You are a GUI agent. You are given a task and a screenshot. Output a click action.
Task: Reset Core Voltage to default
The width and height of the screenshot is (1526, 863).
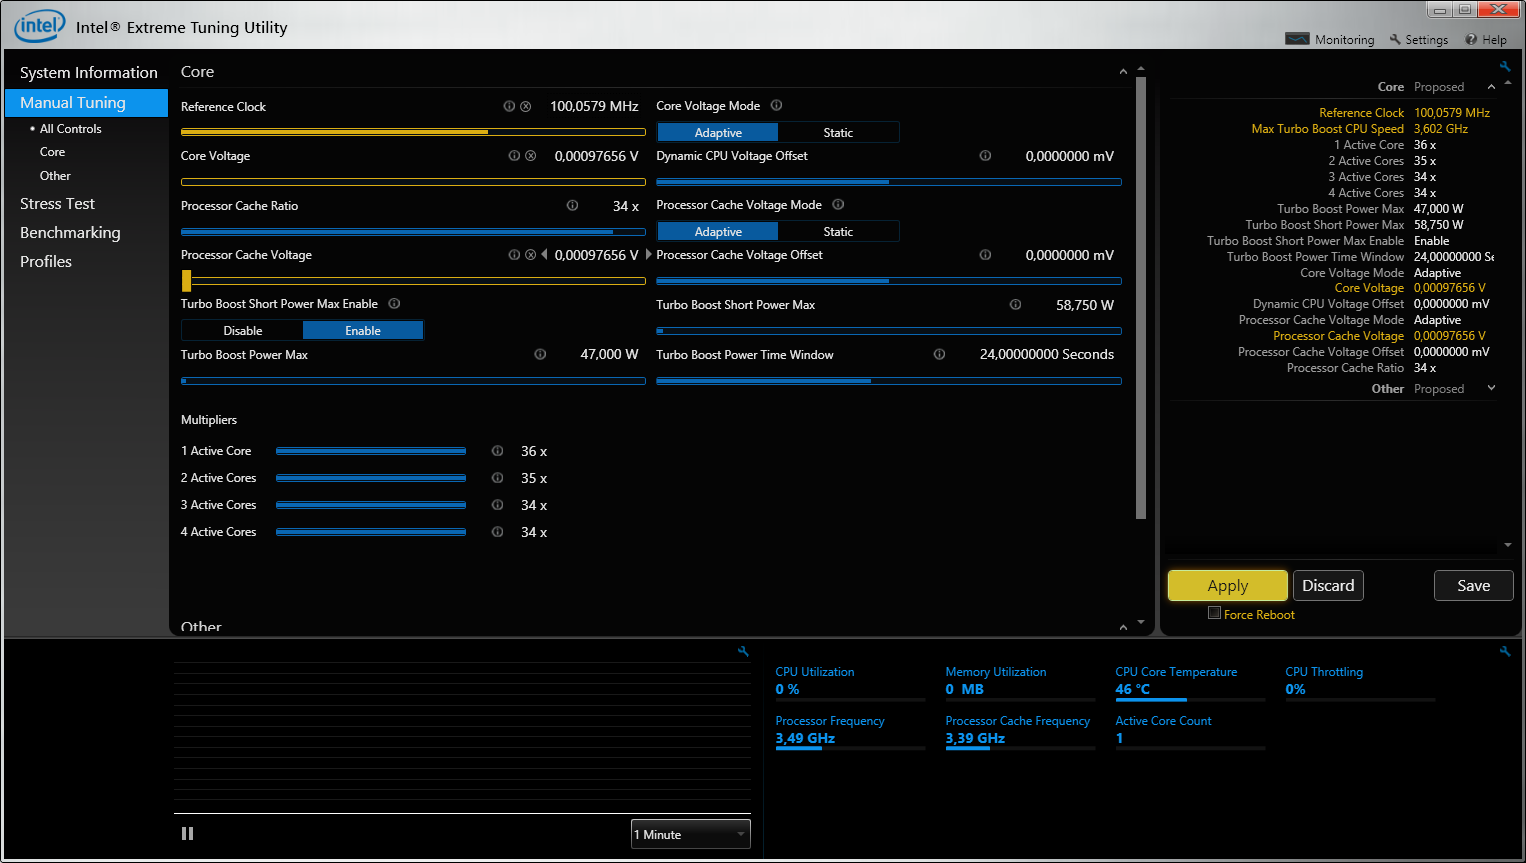click(x=531, y=156)
